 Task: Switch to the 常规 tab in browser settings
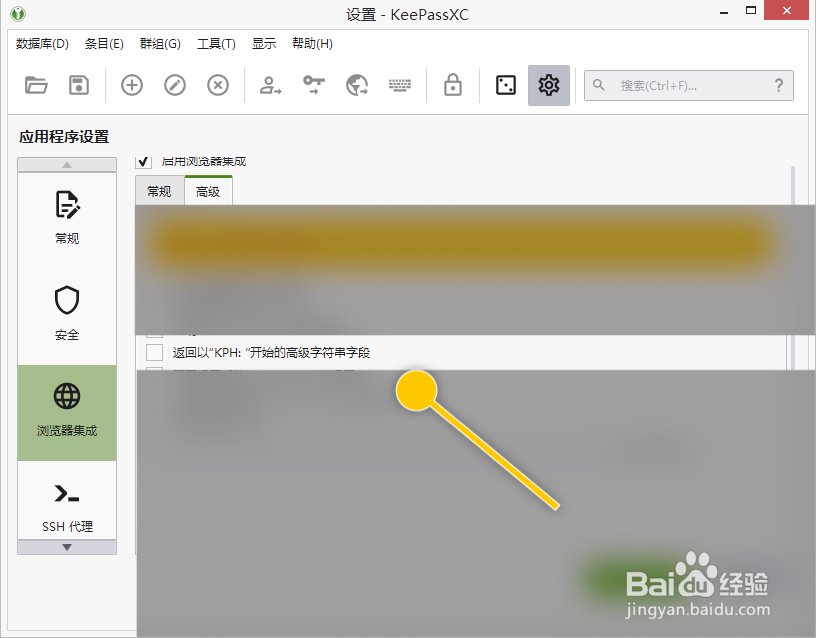coord(159,190)
